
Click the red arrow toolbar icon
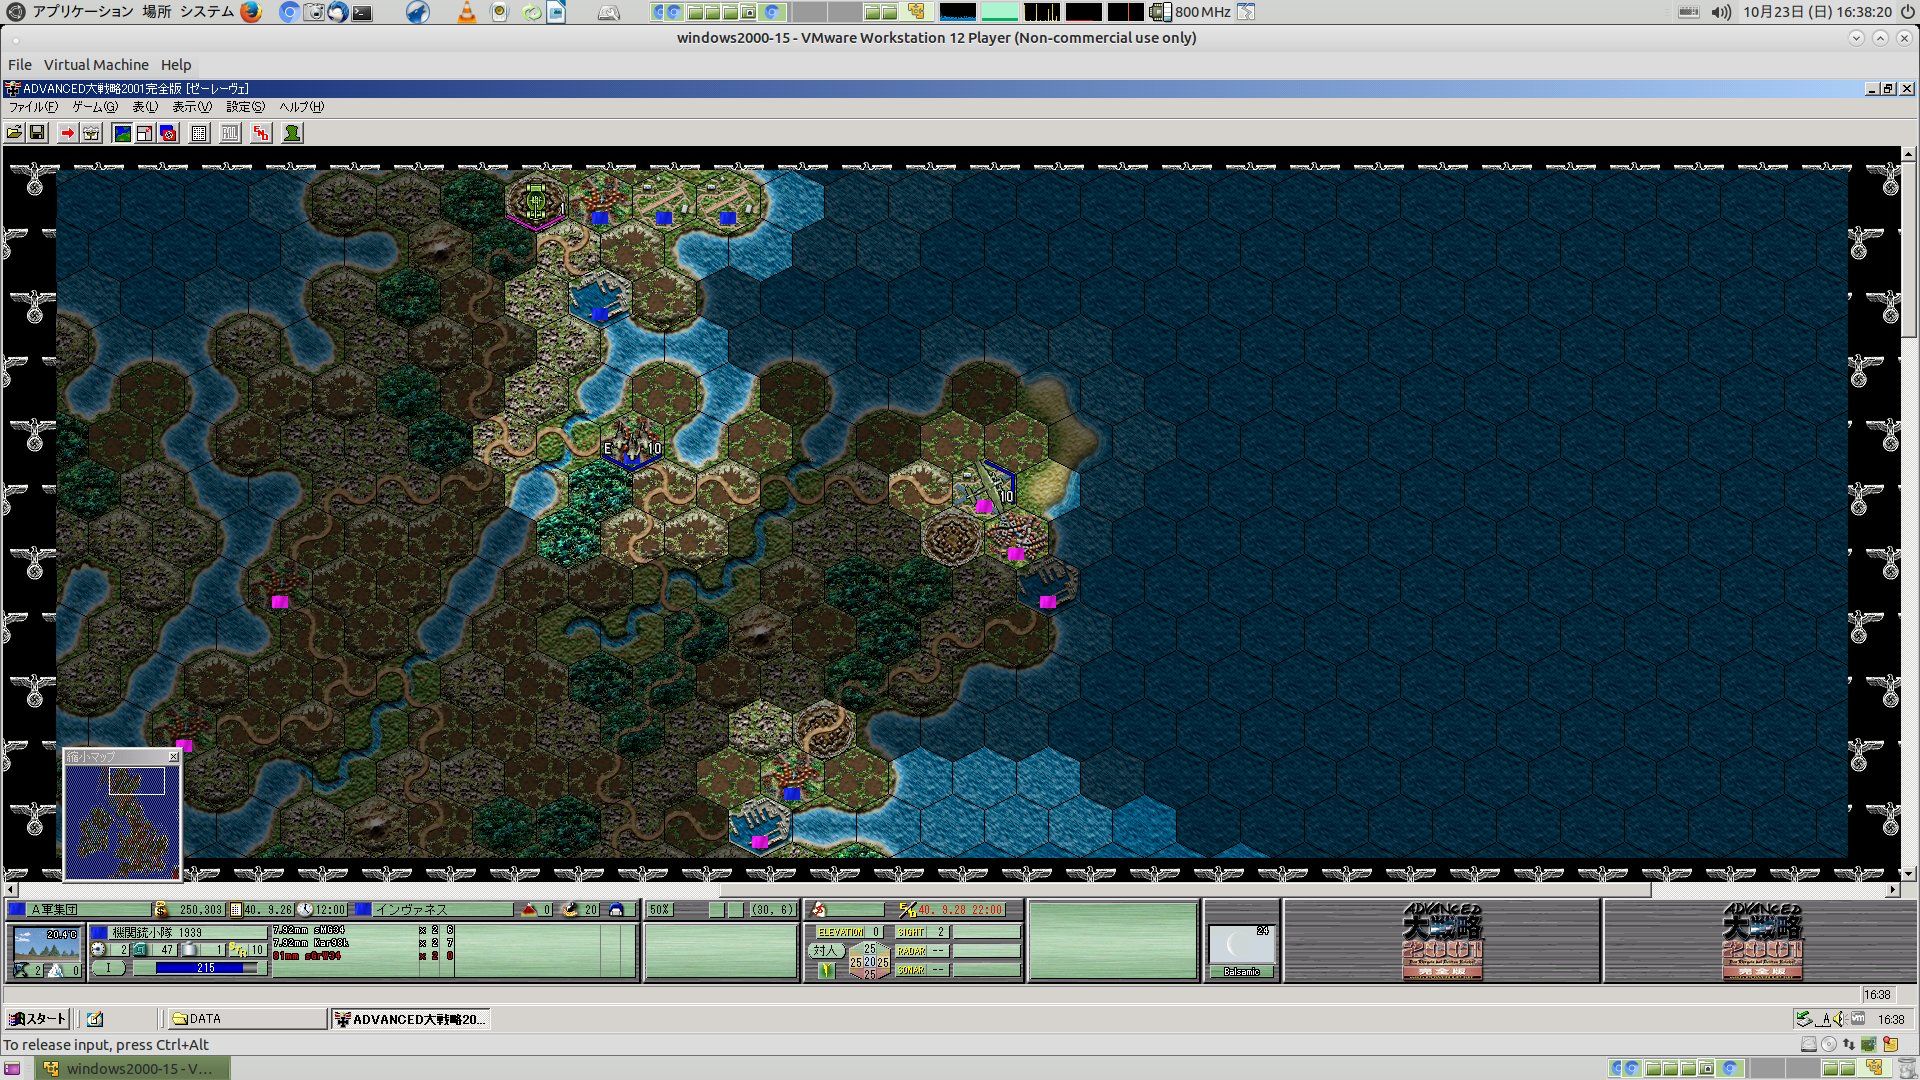[67, 133]
